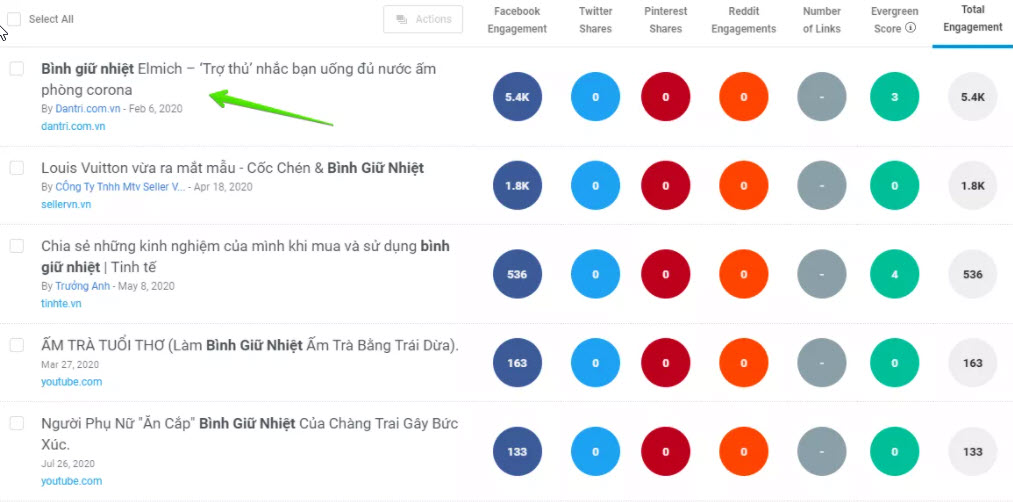Open the sellervn.vn domain link
This screenshot has width=1013, height=502.
[x=66, y=204]
